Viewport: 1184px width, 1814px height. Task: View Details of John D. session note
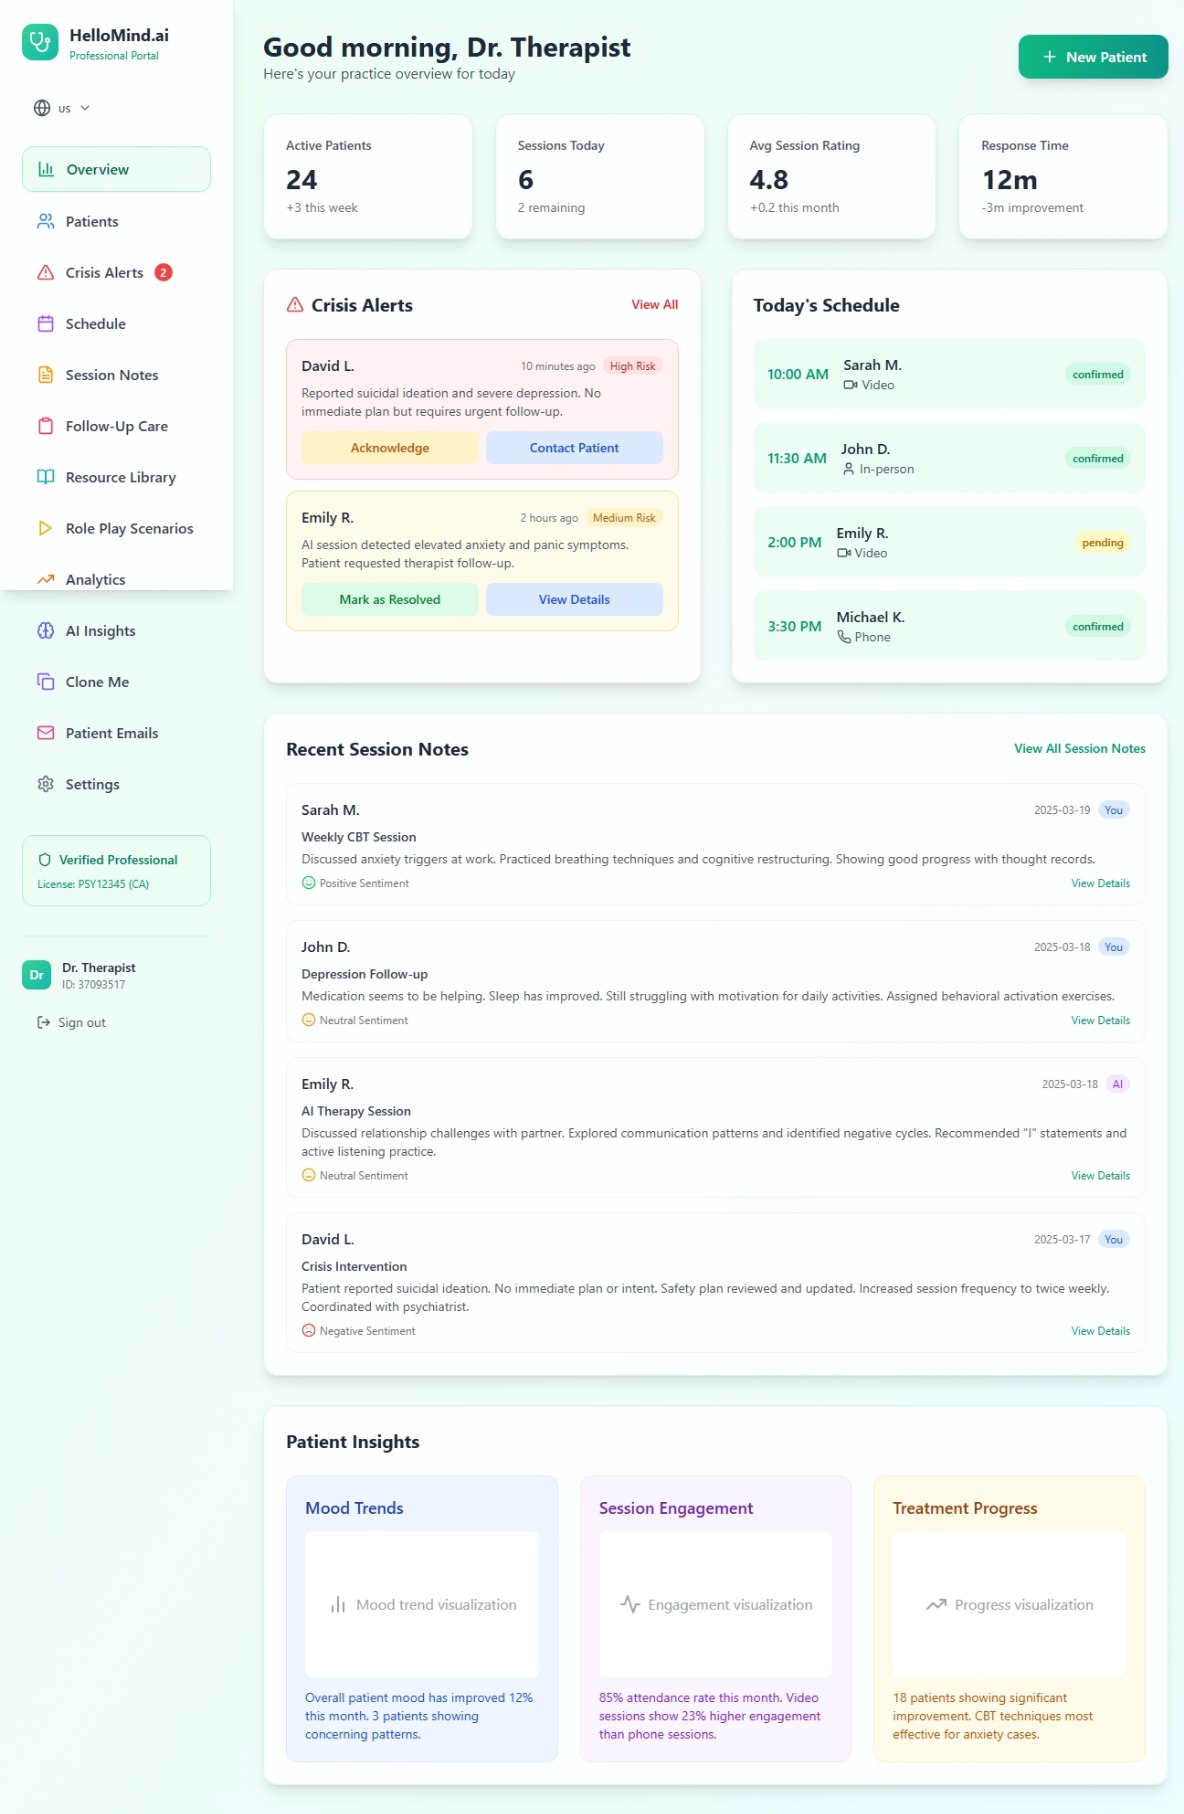click(x=1100, y=1020)
